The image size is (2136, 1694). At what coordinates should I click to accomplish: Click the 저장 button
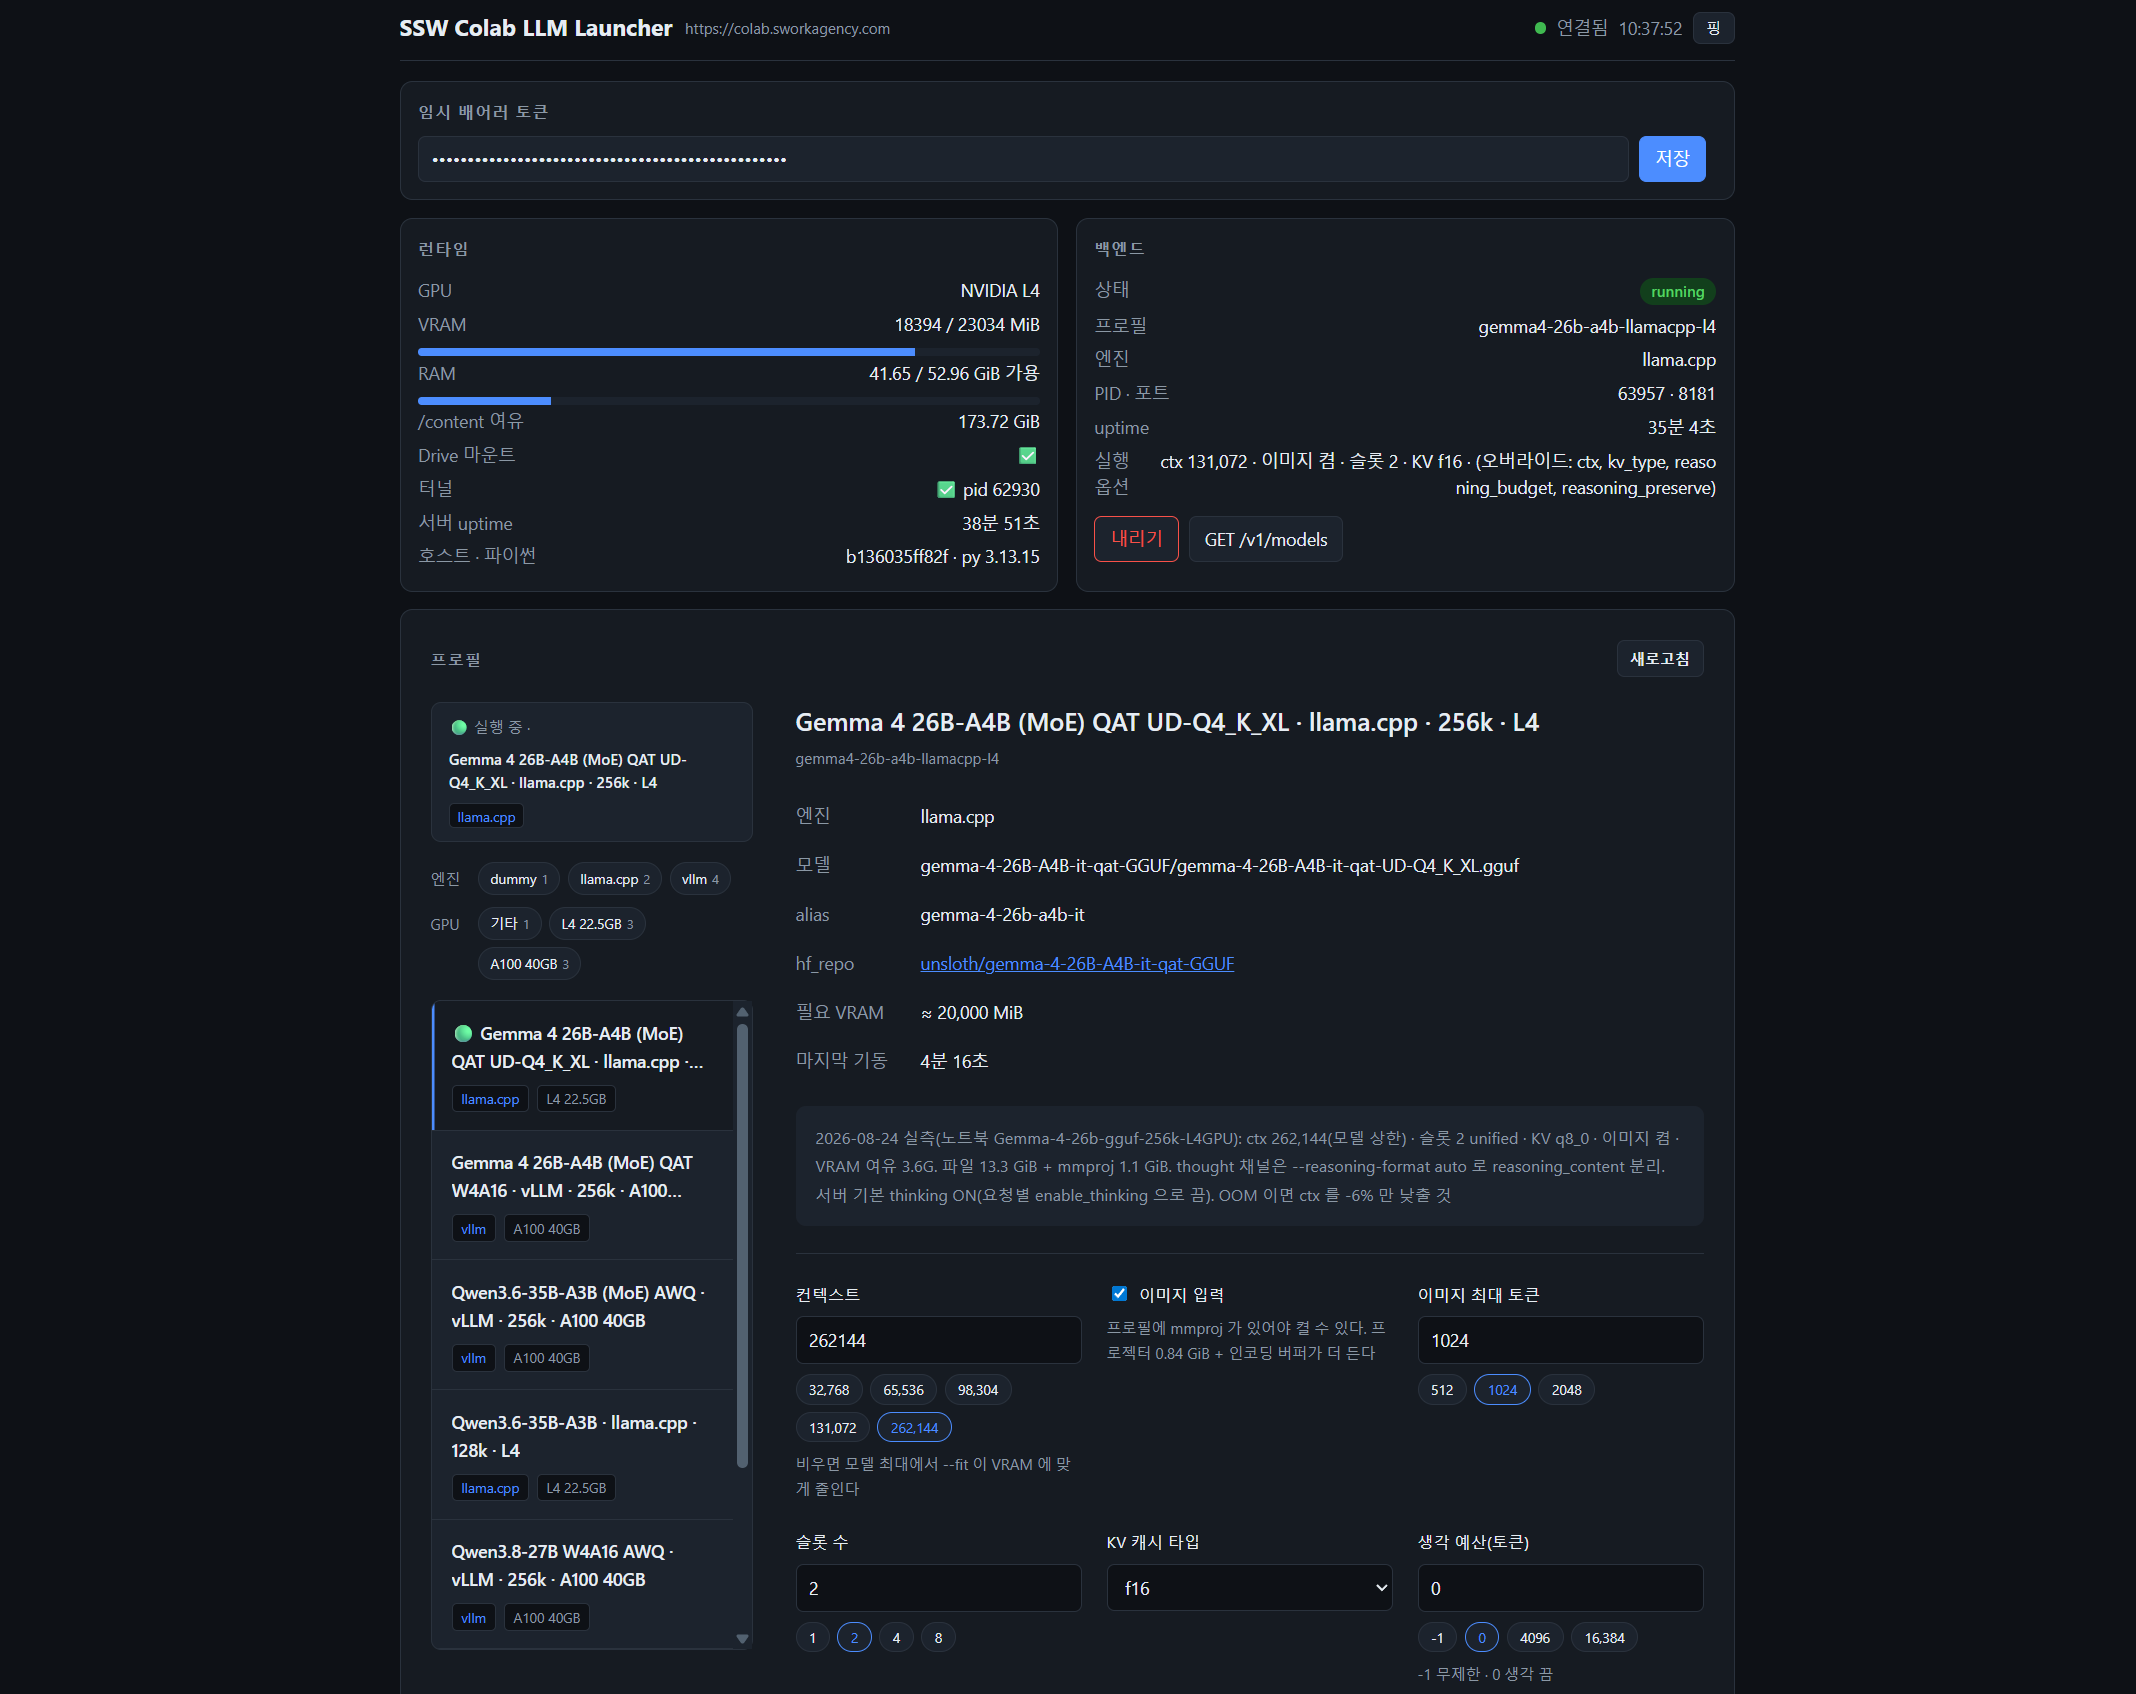[1671, 159]
